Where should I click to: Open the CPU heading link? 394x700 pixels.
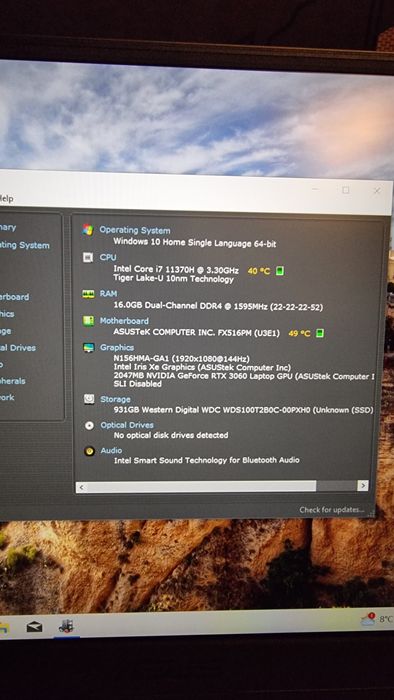coord(108,258)
